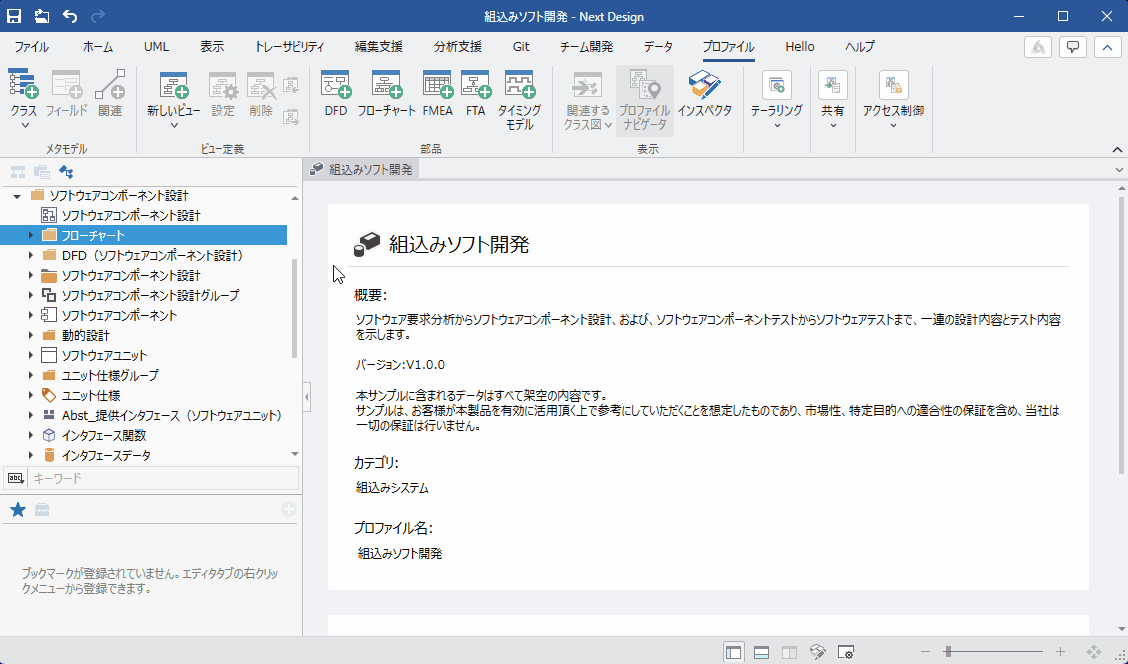Click the キーワード search field

coord(163,478)
